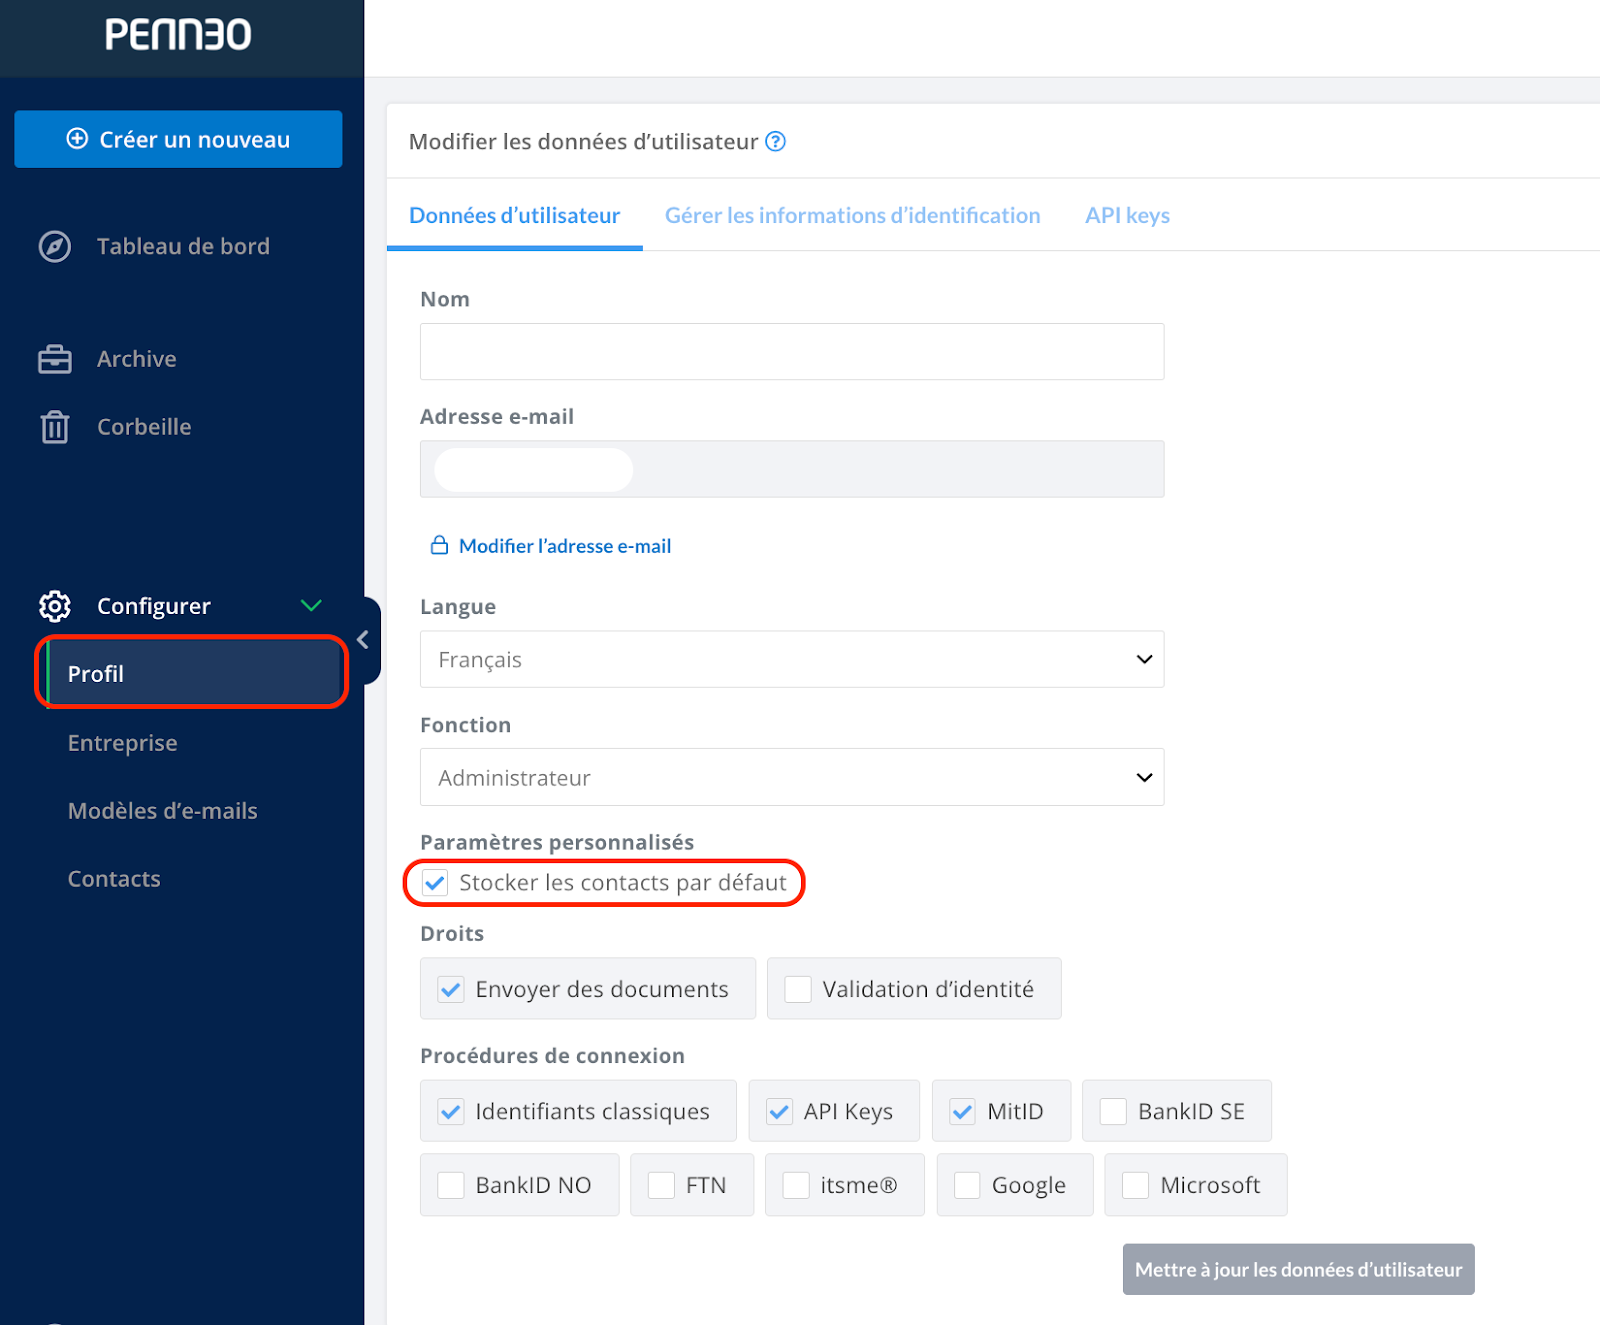Toggle Identifiants classiques login method
The height and width of the screenshot is (1325, 1600).
click(451, 1112)
